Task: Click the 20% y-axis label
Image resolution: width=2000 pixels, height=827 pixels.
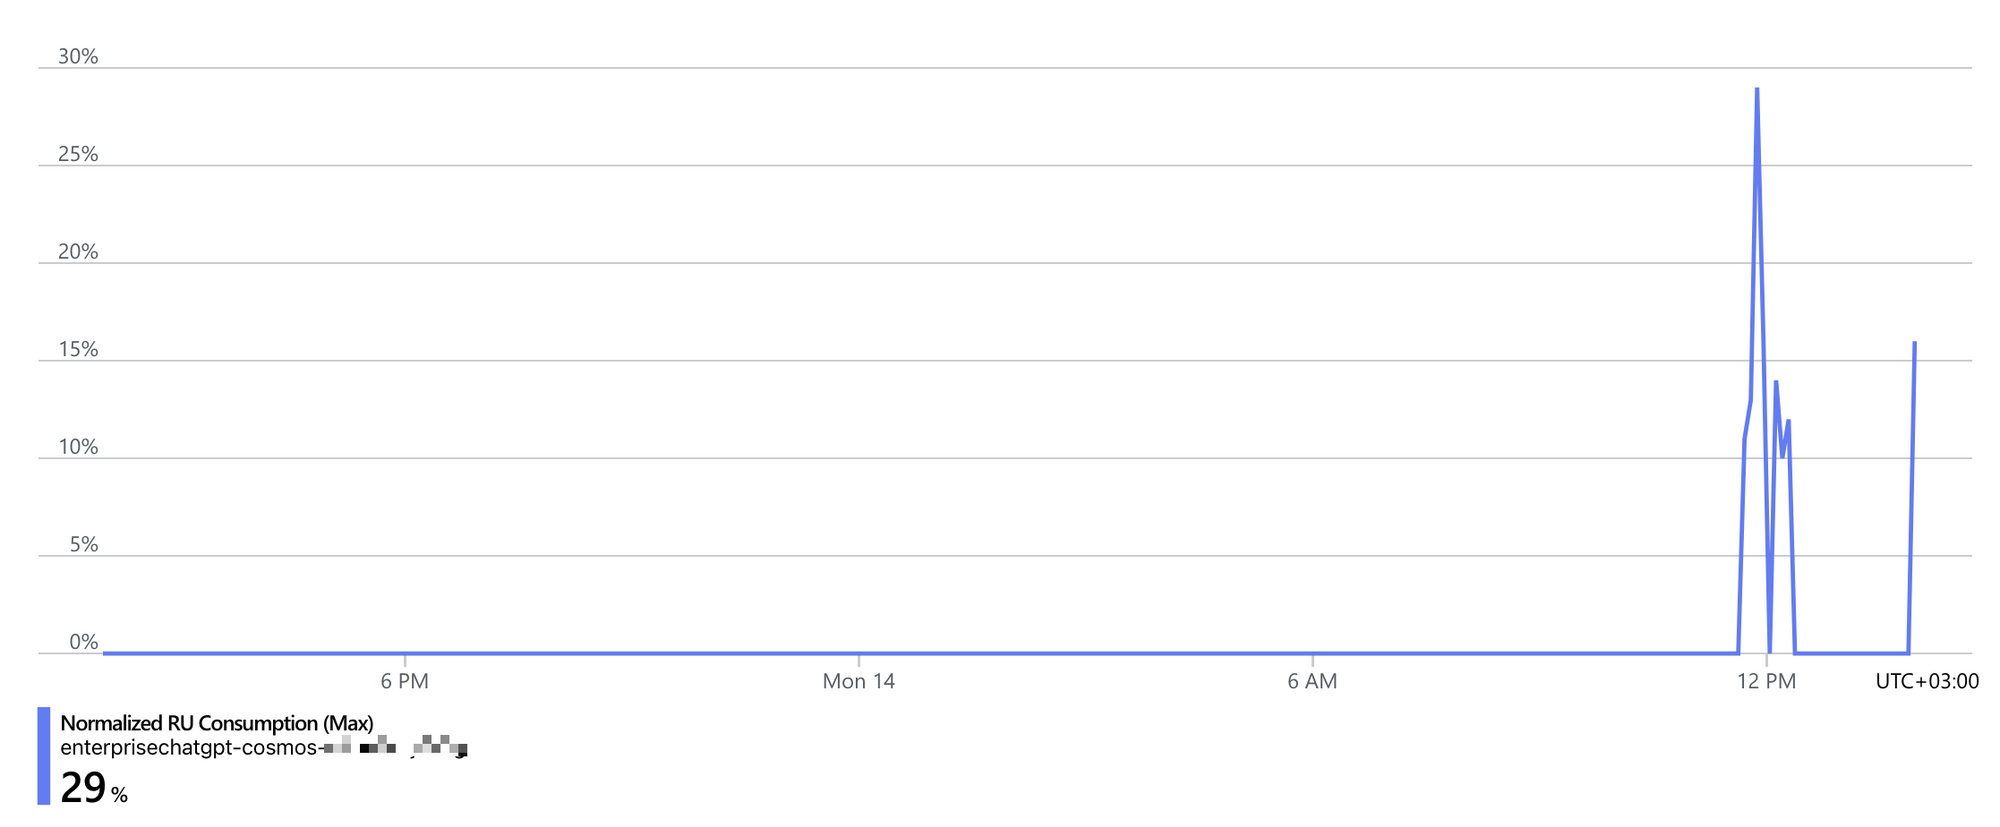Action: [78, 252]
